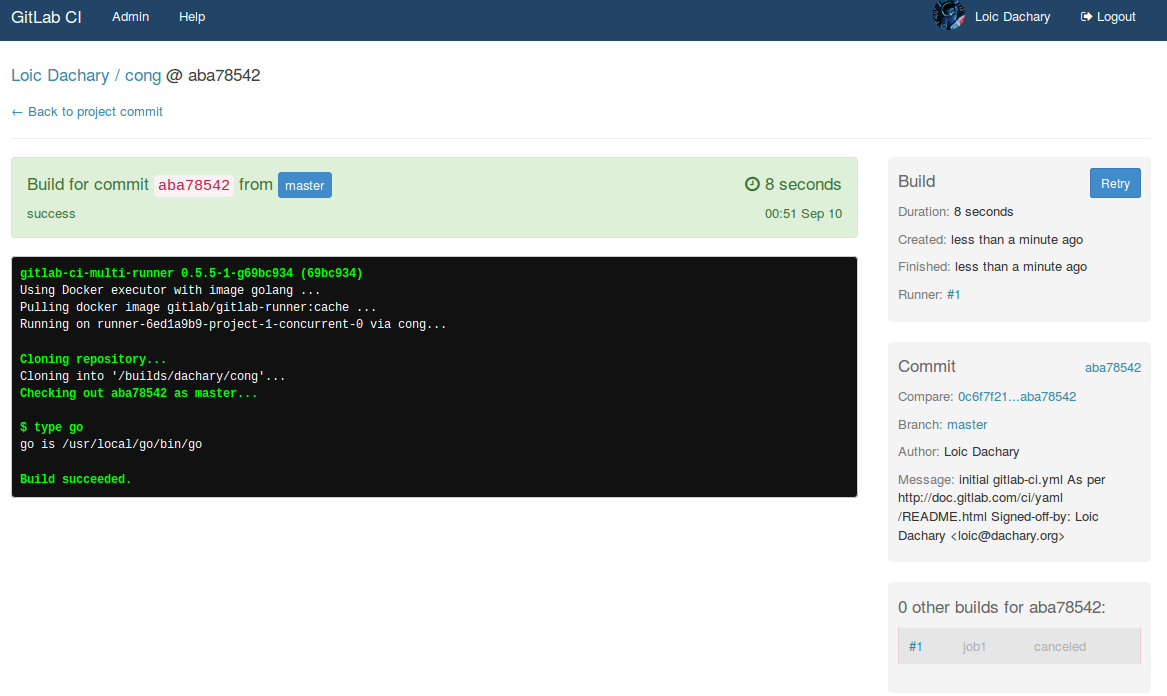Click the job1 entry in the builds table
The image size is (1167, 696).
(974, 646)
